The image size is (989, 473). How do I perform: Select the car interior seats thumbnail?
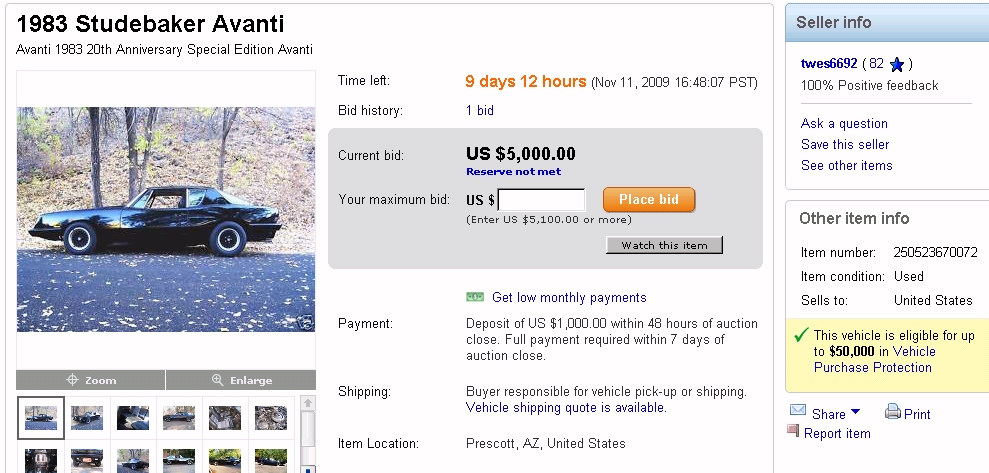(x=133, y=417)
